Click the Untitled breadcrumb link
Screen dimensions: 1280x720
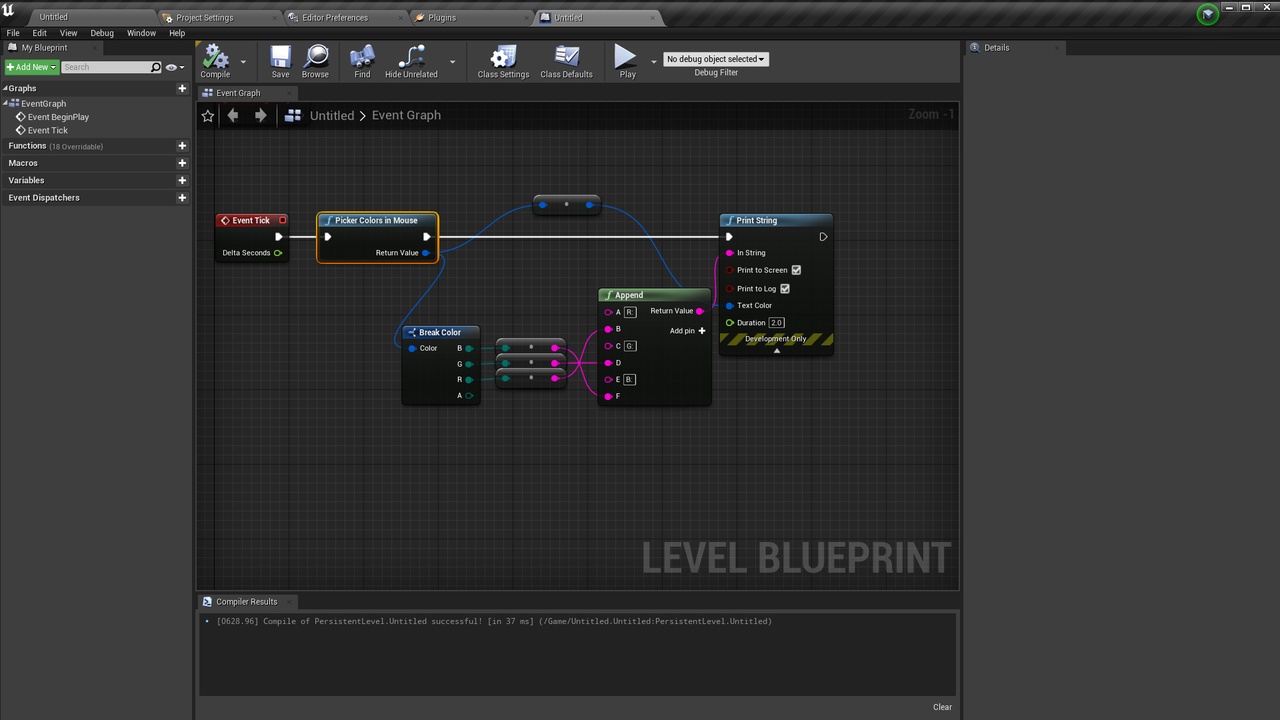pyautogui.click(x=332, y=115)
